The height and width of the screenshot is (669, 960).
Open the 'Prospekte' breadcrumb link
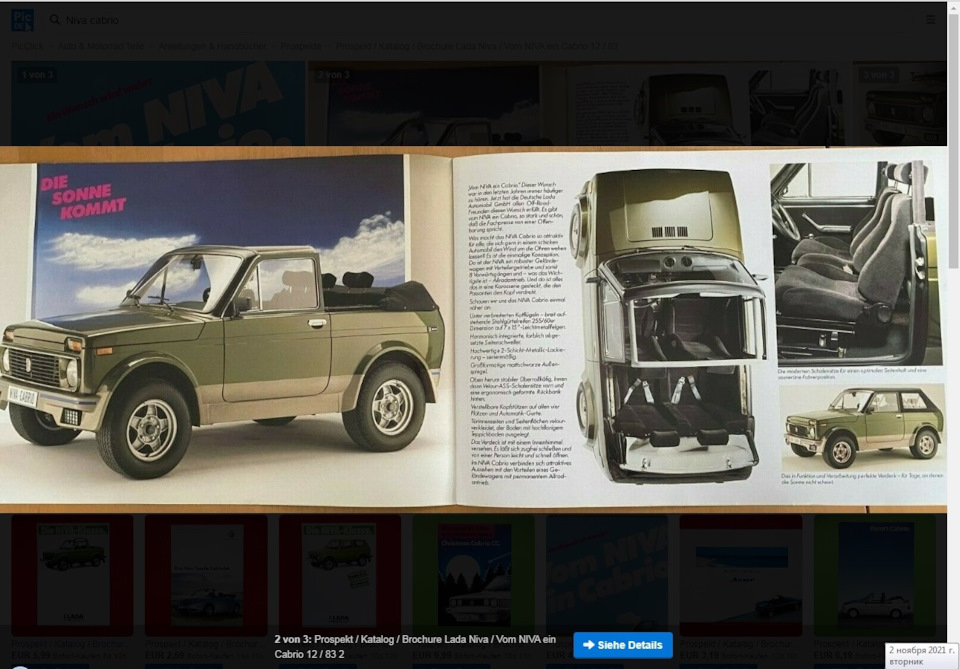point(301,46)
